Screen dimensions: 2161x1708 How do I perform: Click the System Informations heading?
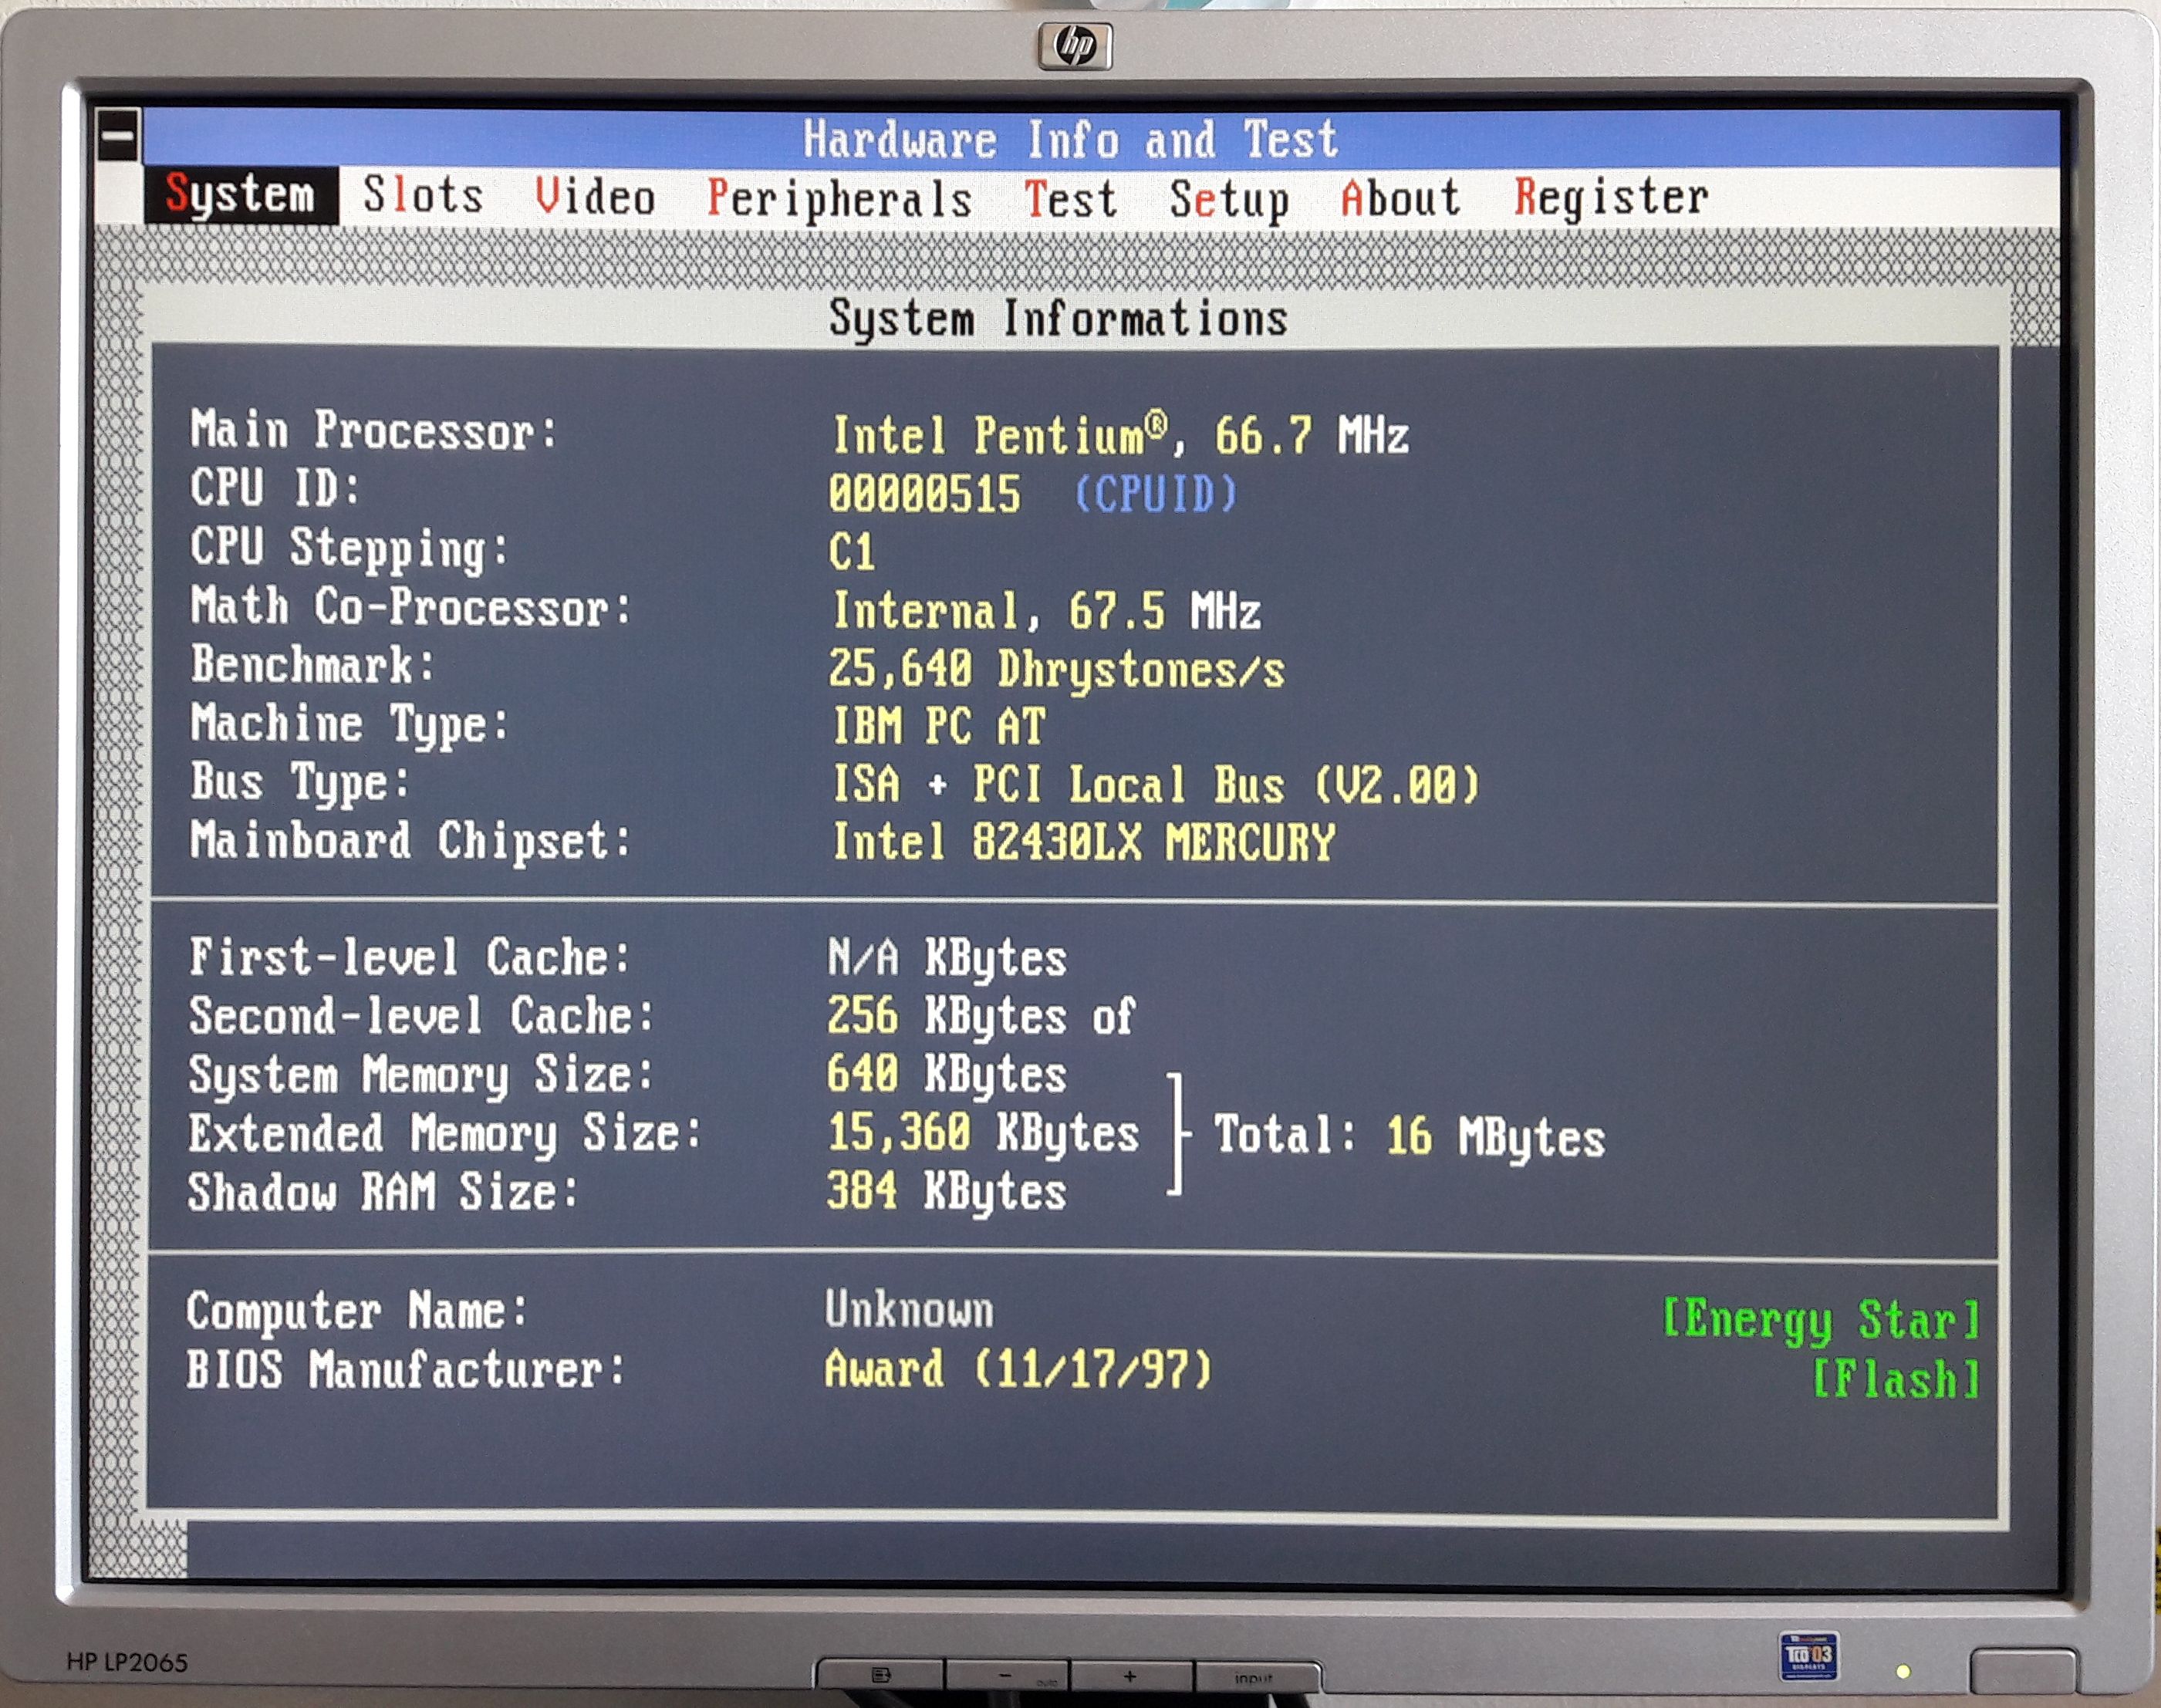click(1058, 319)
